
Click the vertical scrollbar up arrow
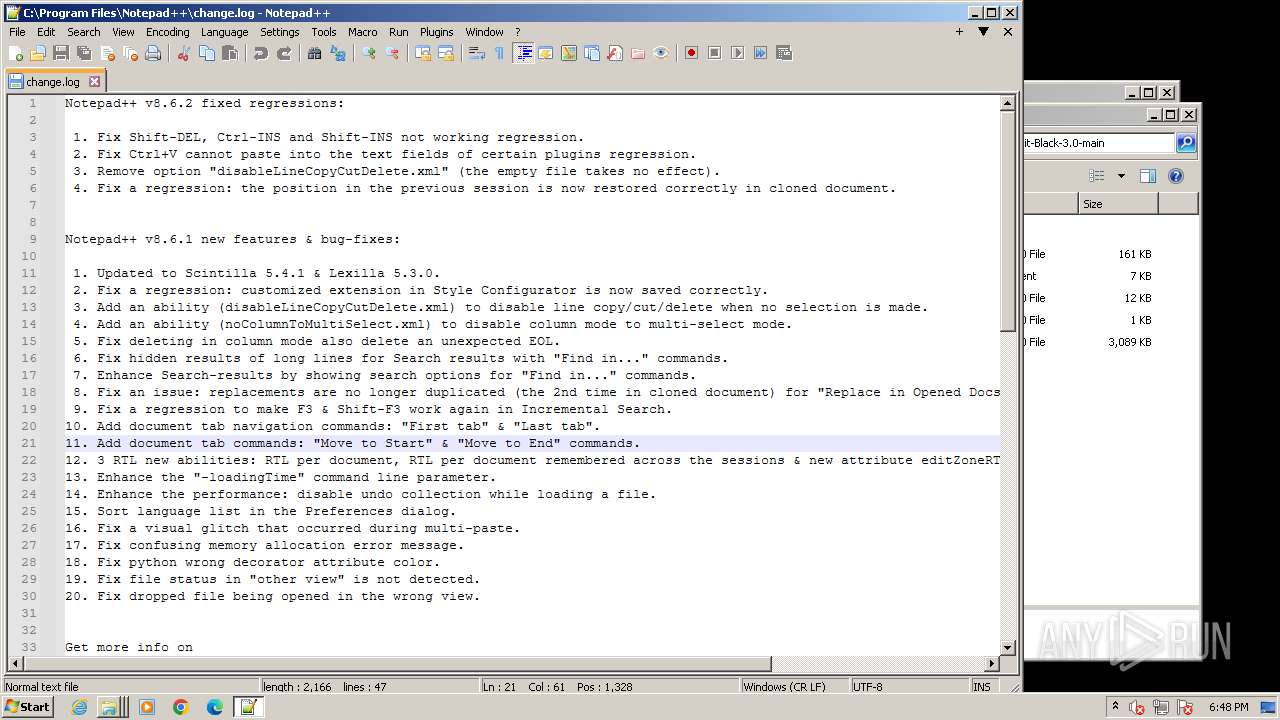1008,103
